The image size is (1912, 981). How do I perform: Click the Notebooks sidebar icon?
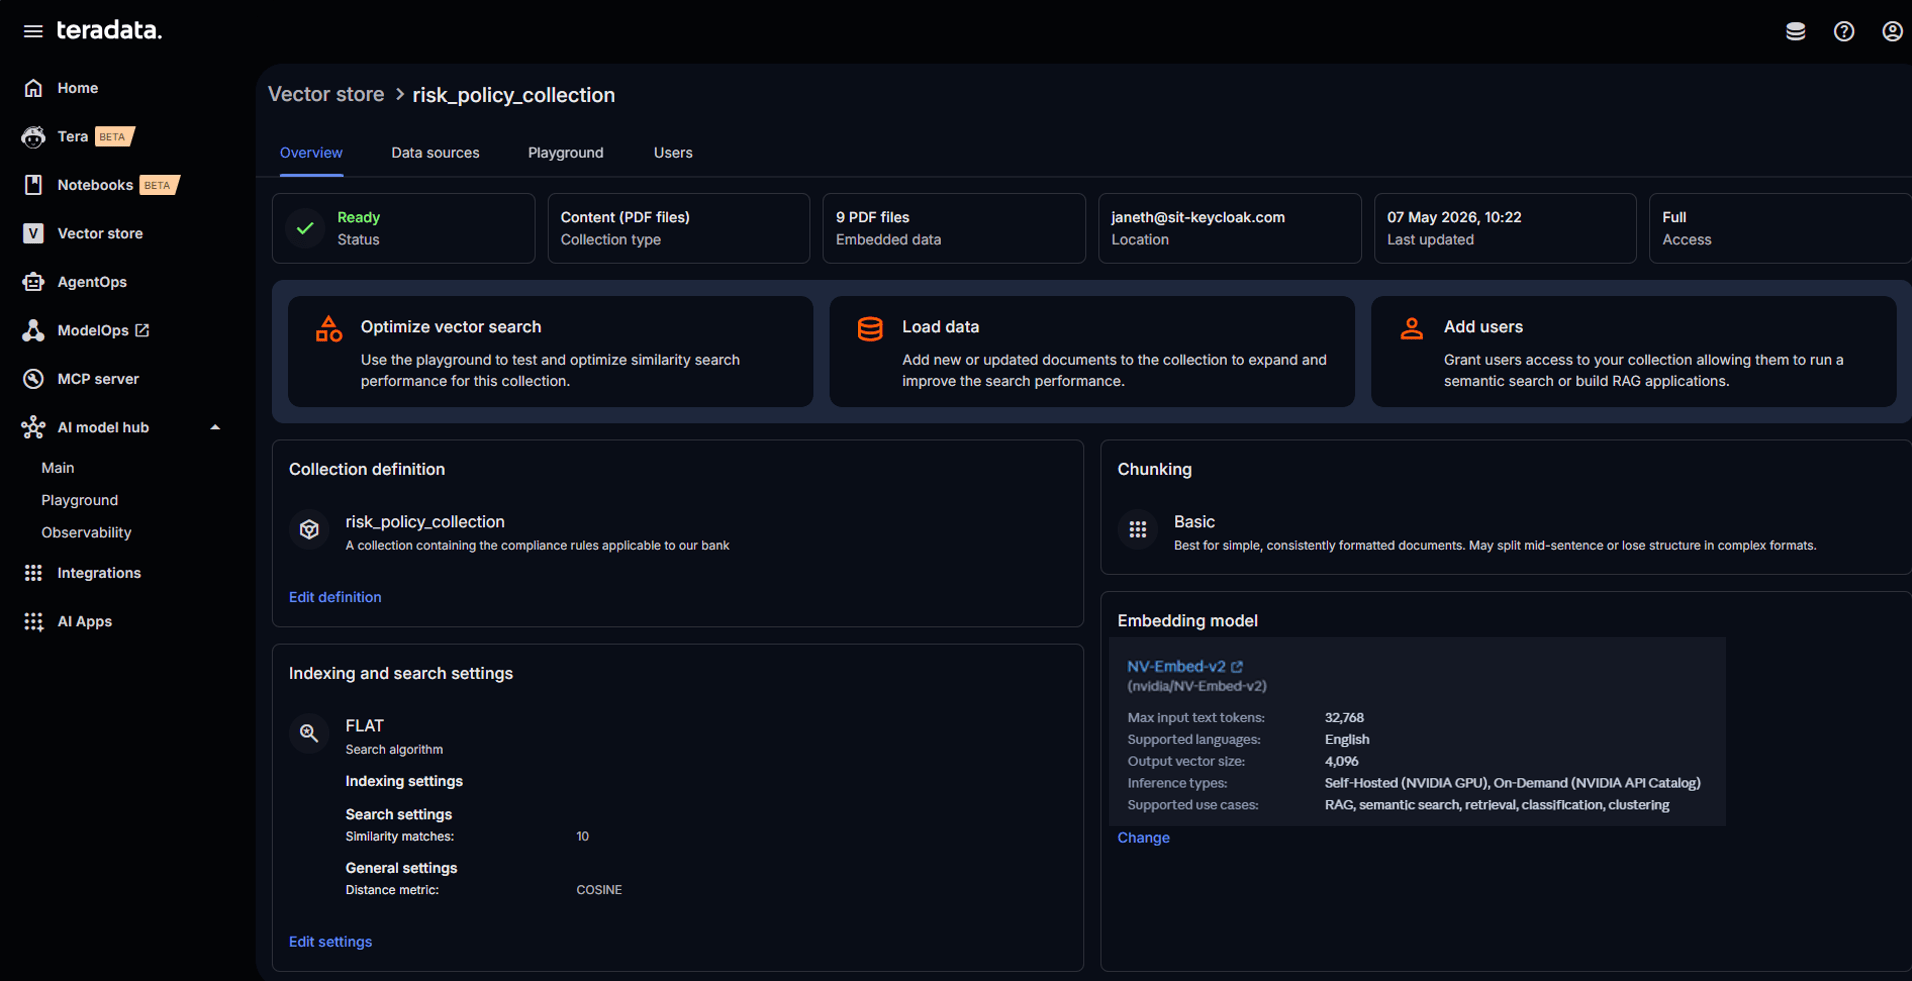click(x=33, y=185)
